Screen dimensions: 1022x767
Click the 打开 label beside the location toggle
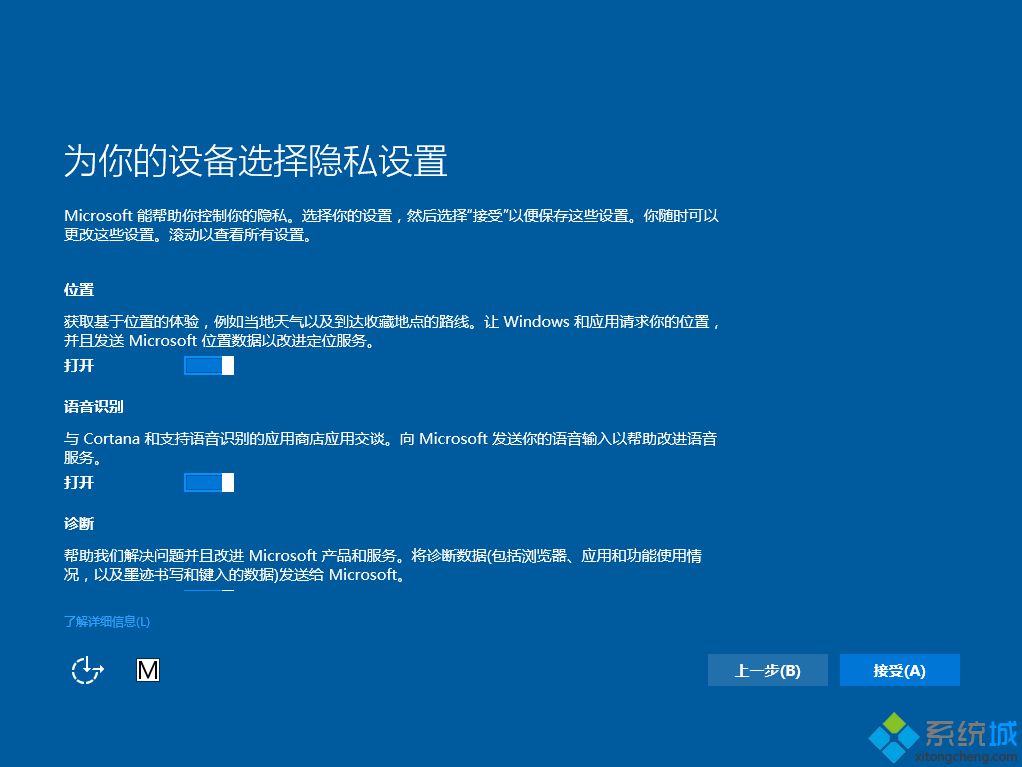[77, 366]
